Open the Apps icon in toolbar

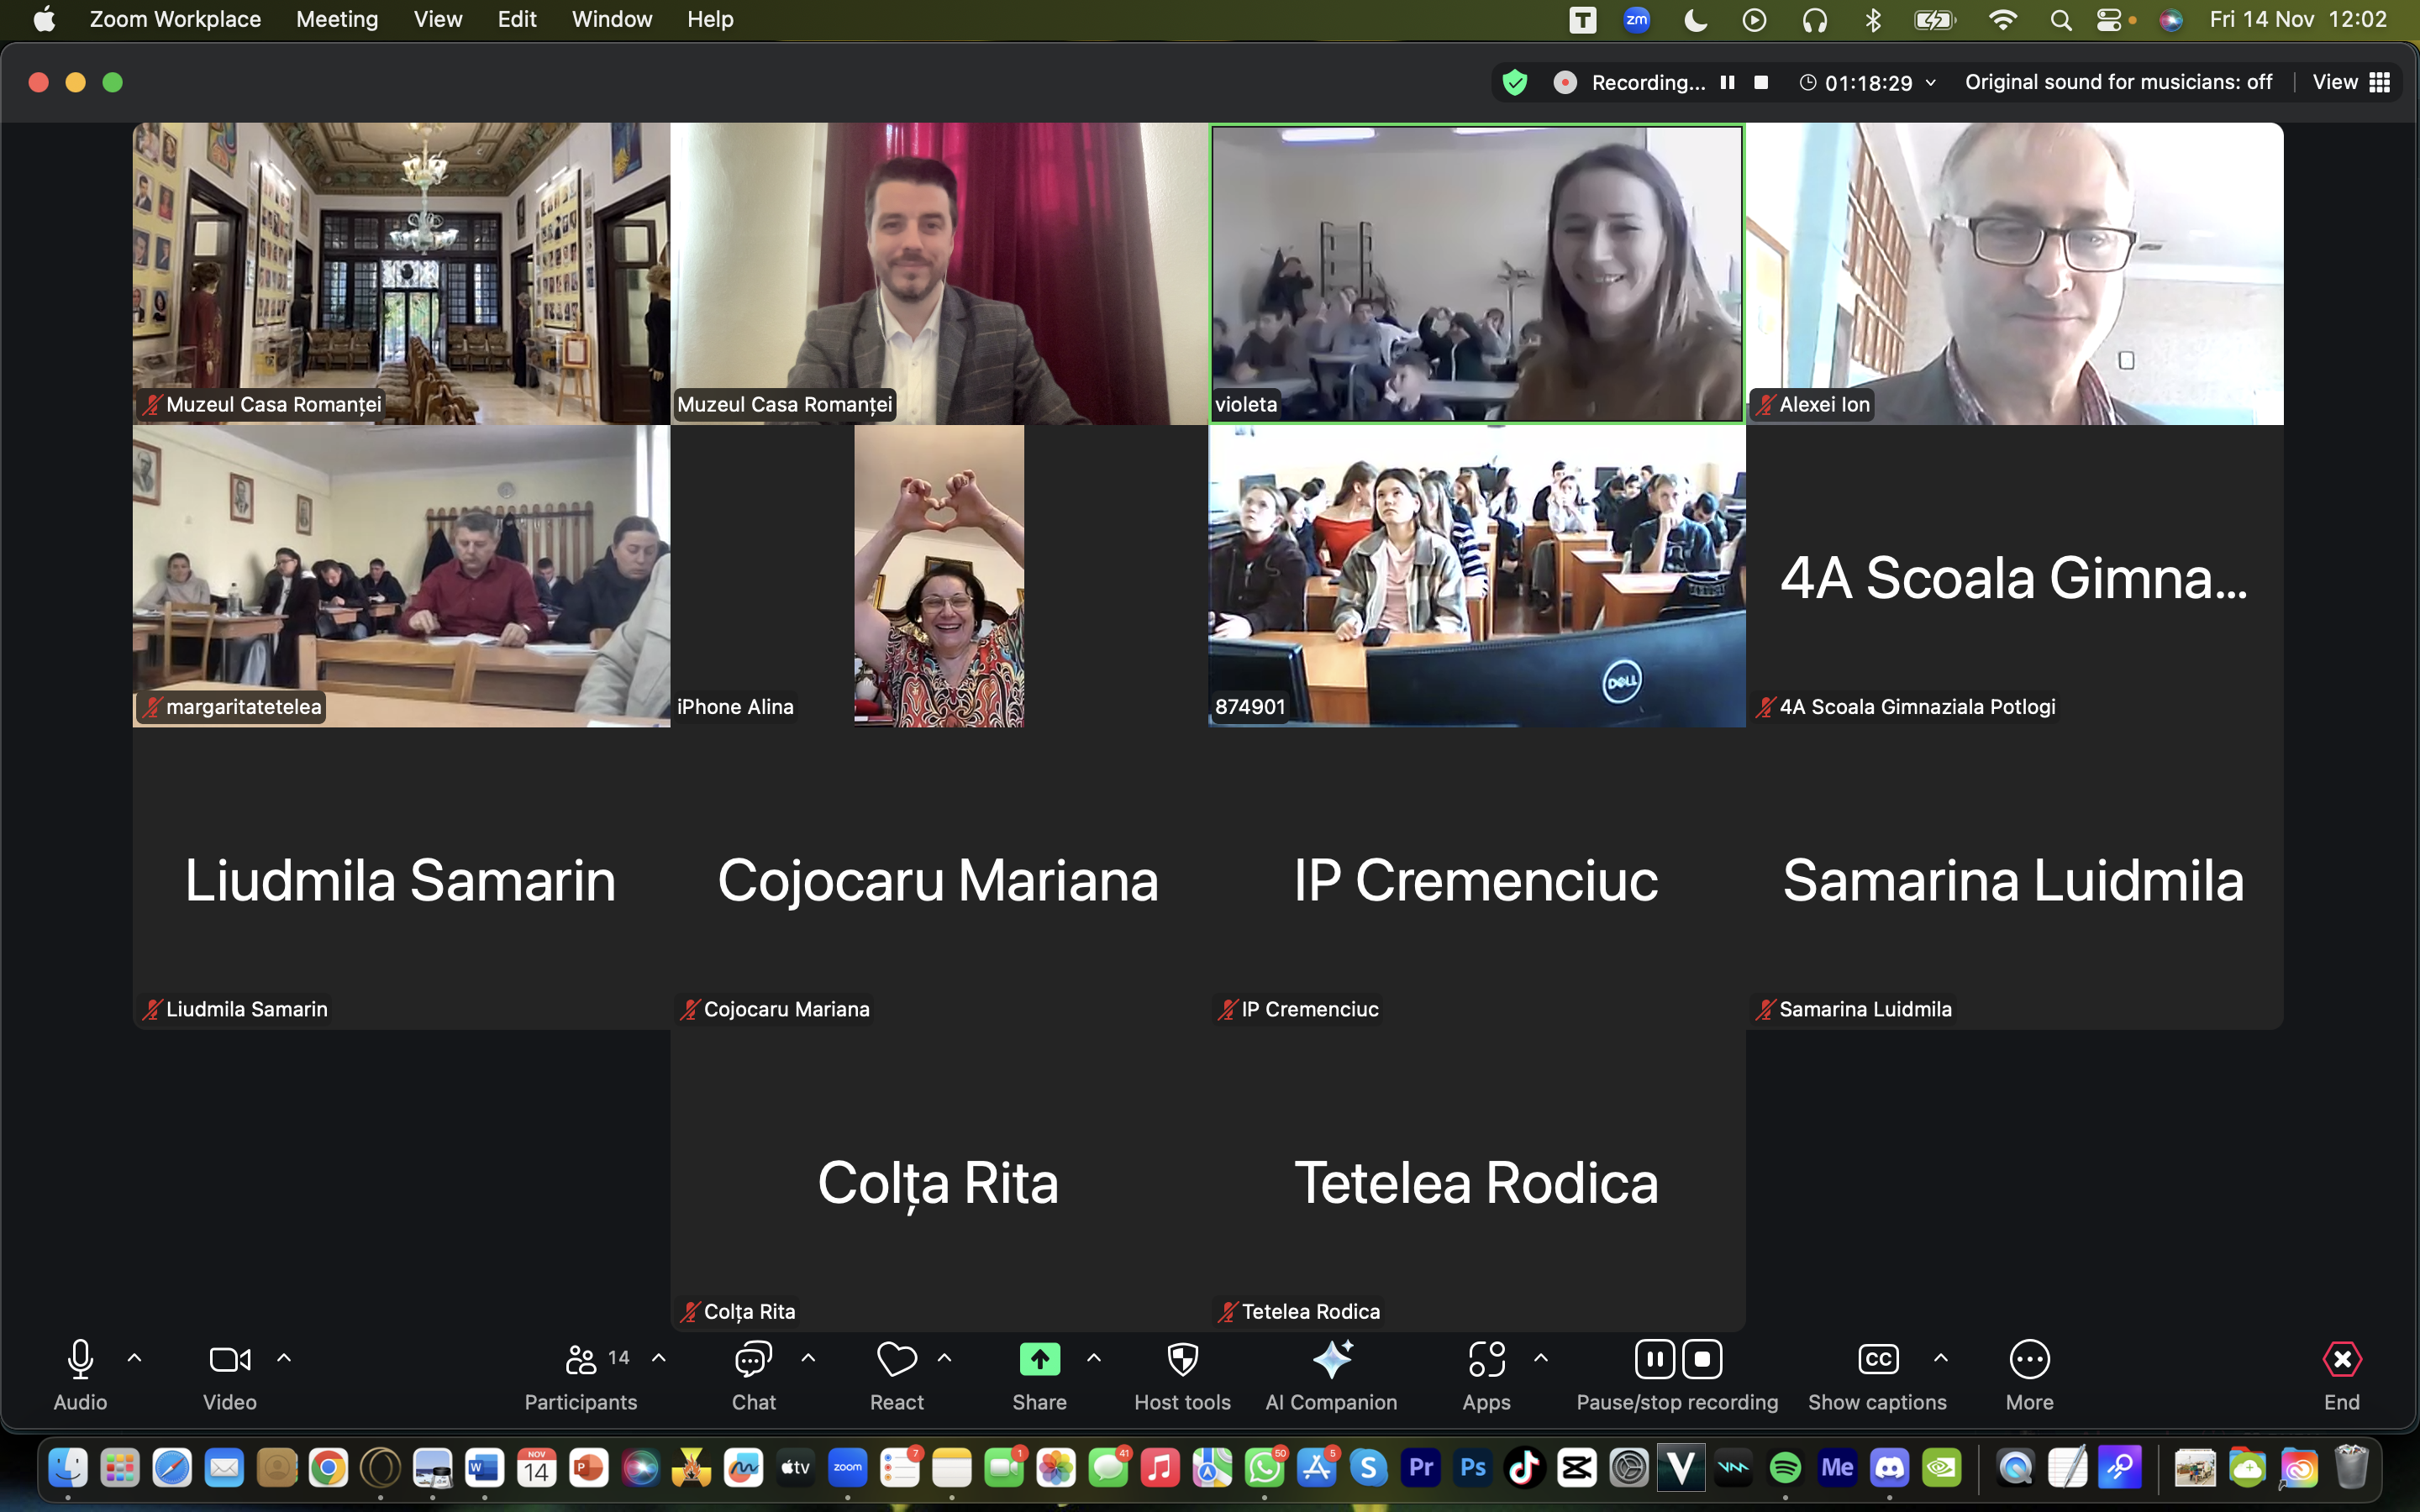click(x=1486, y=1360)
